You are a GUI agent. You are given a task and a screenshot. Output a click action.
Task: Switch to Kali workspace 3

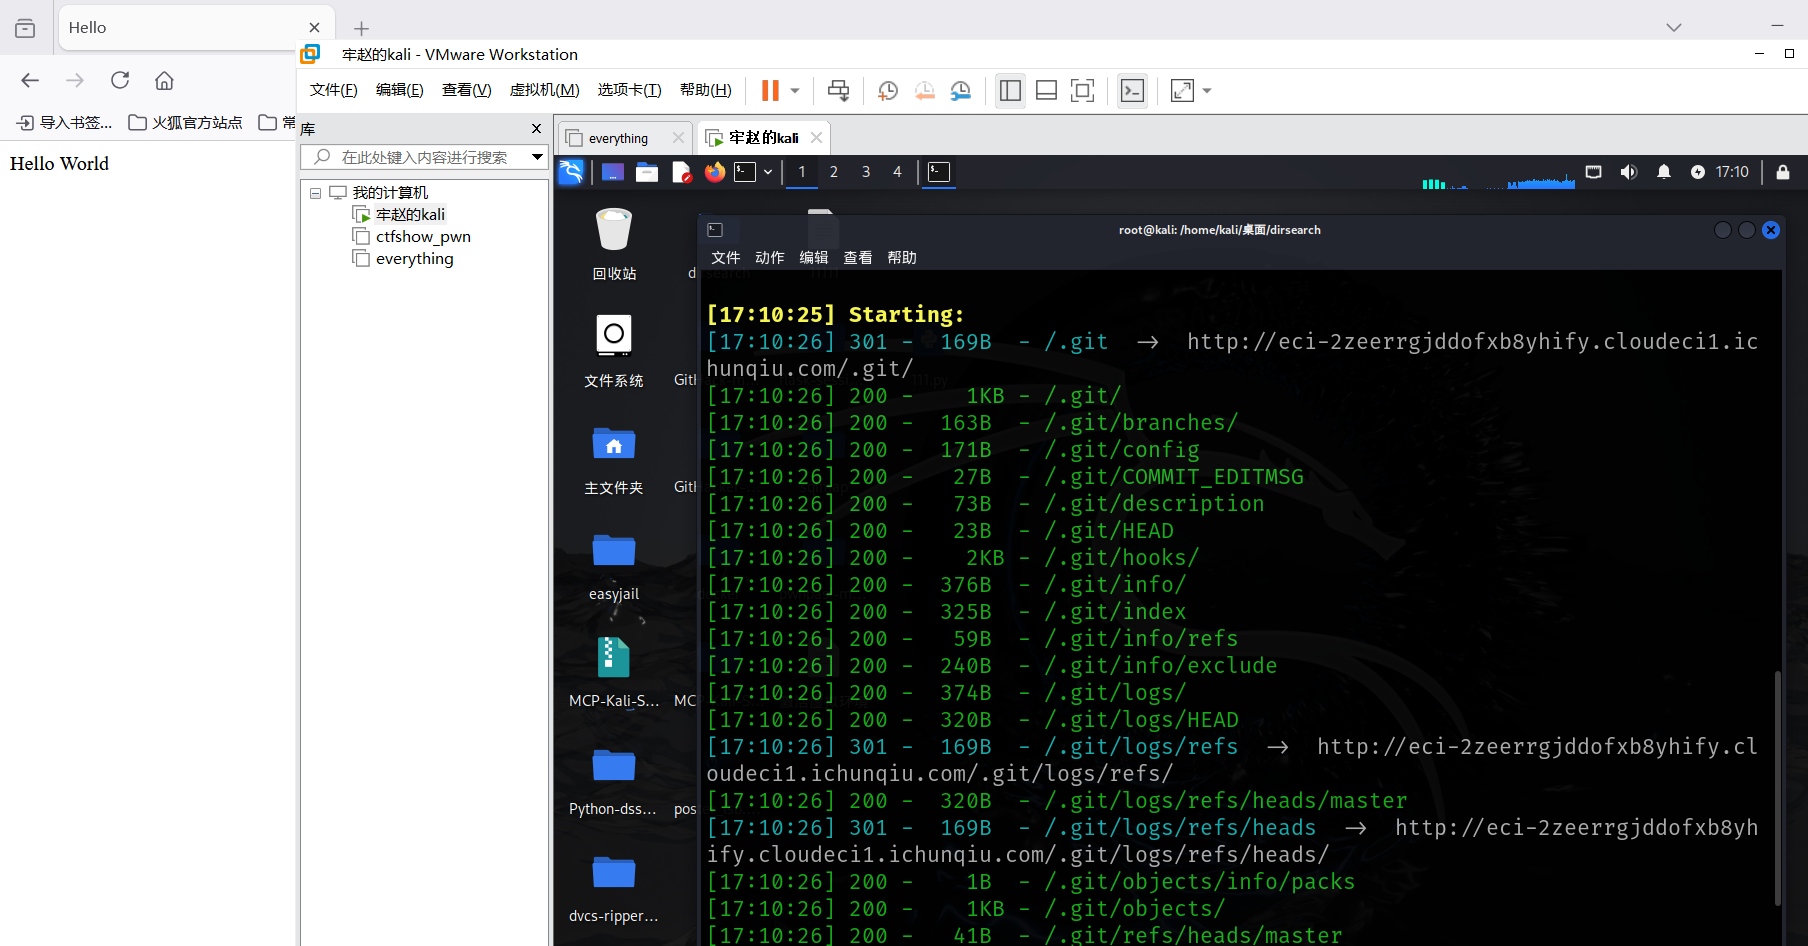coord(866,172)
